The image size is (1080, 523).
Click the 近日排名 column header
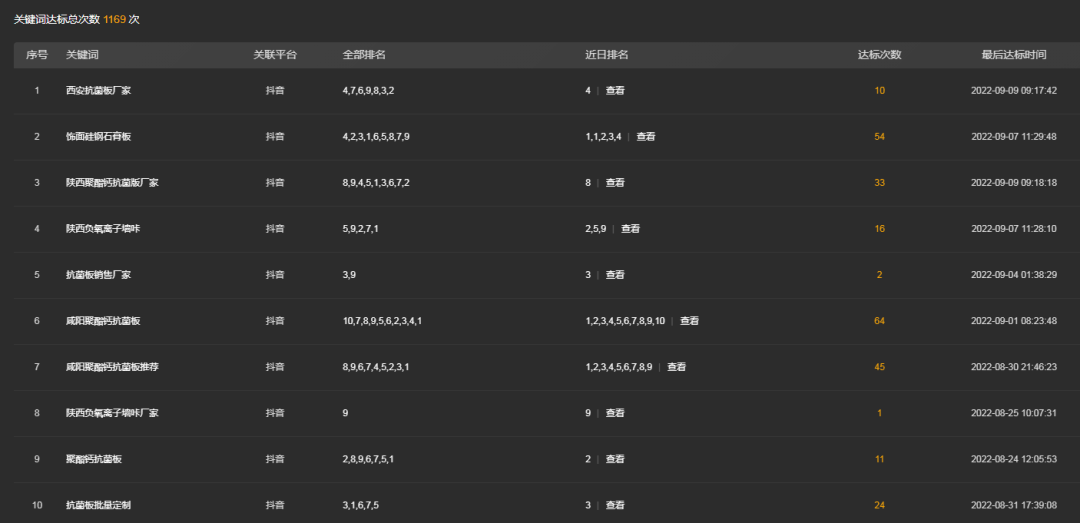[606, 55]
